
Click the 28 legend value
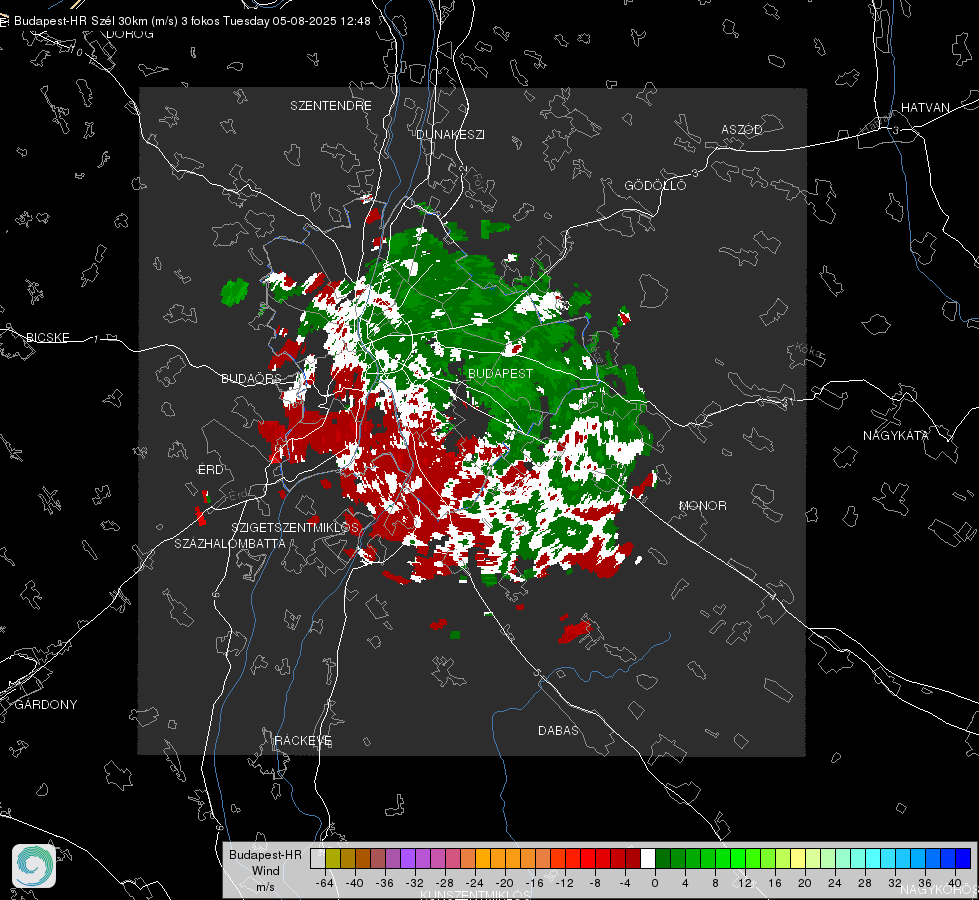click(x=865, y=883)
